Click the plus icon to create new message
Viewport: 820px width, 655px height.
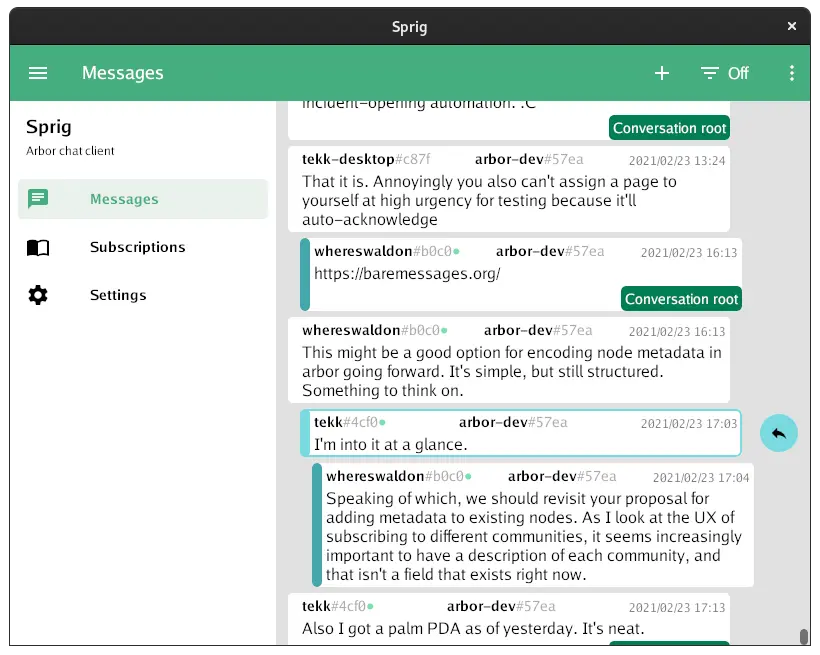tap(662, 73)
